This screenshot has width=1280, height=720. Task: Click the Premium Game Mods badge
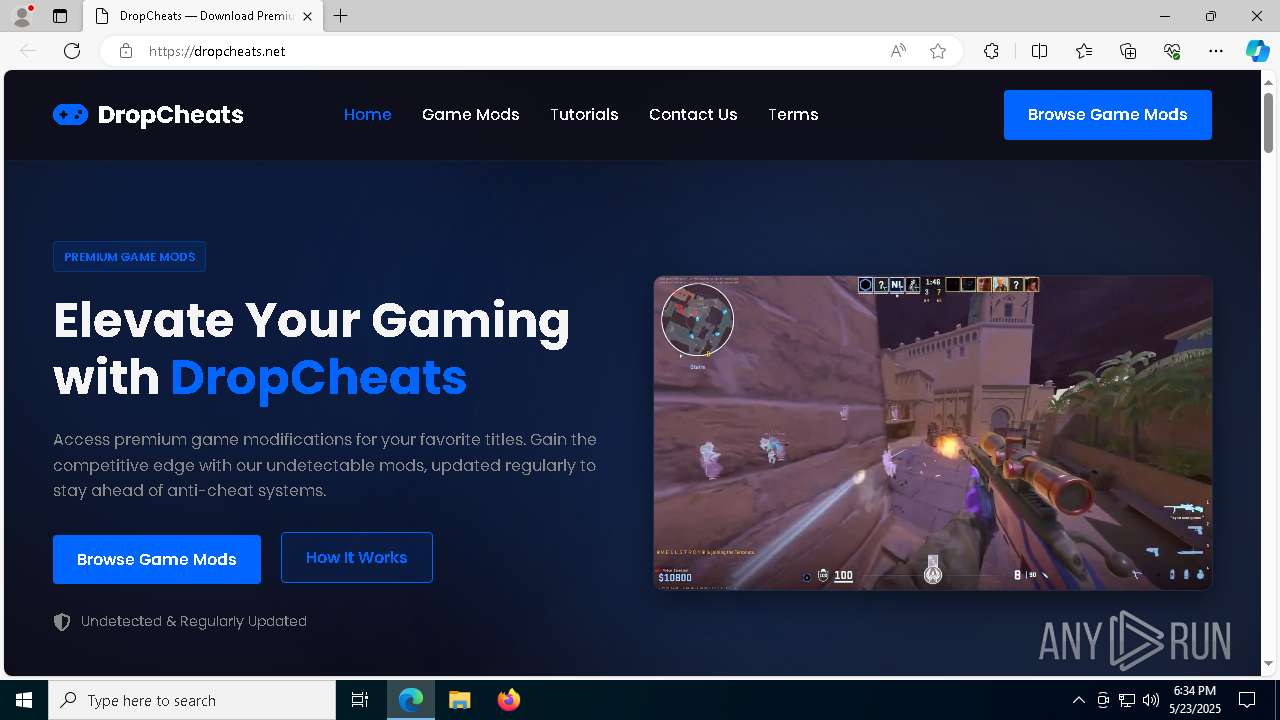click(130, 257)
